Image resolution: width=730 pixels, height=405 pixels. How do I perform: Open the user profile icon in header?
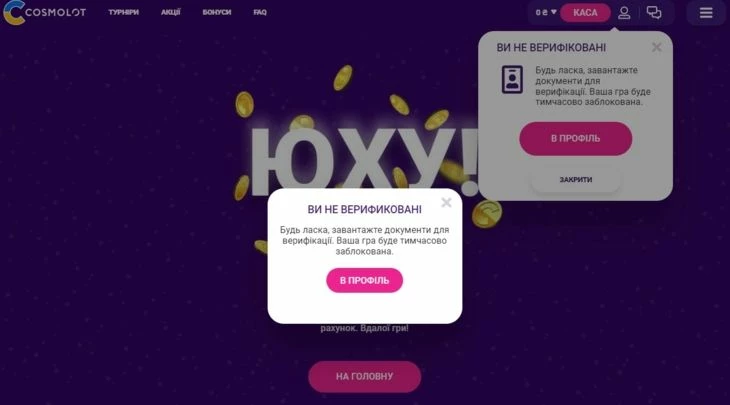click(624, 13)
